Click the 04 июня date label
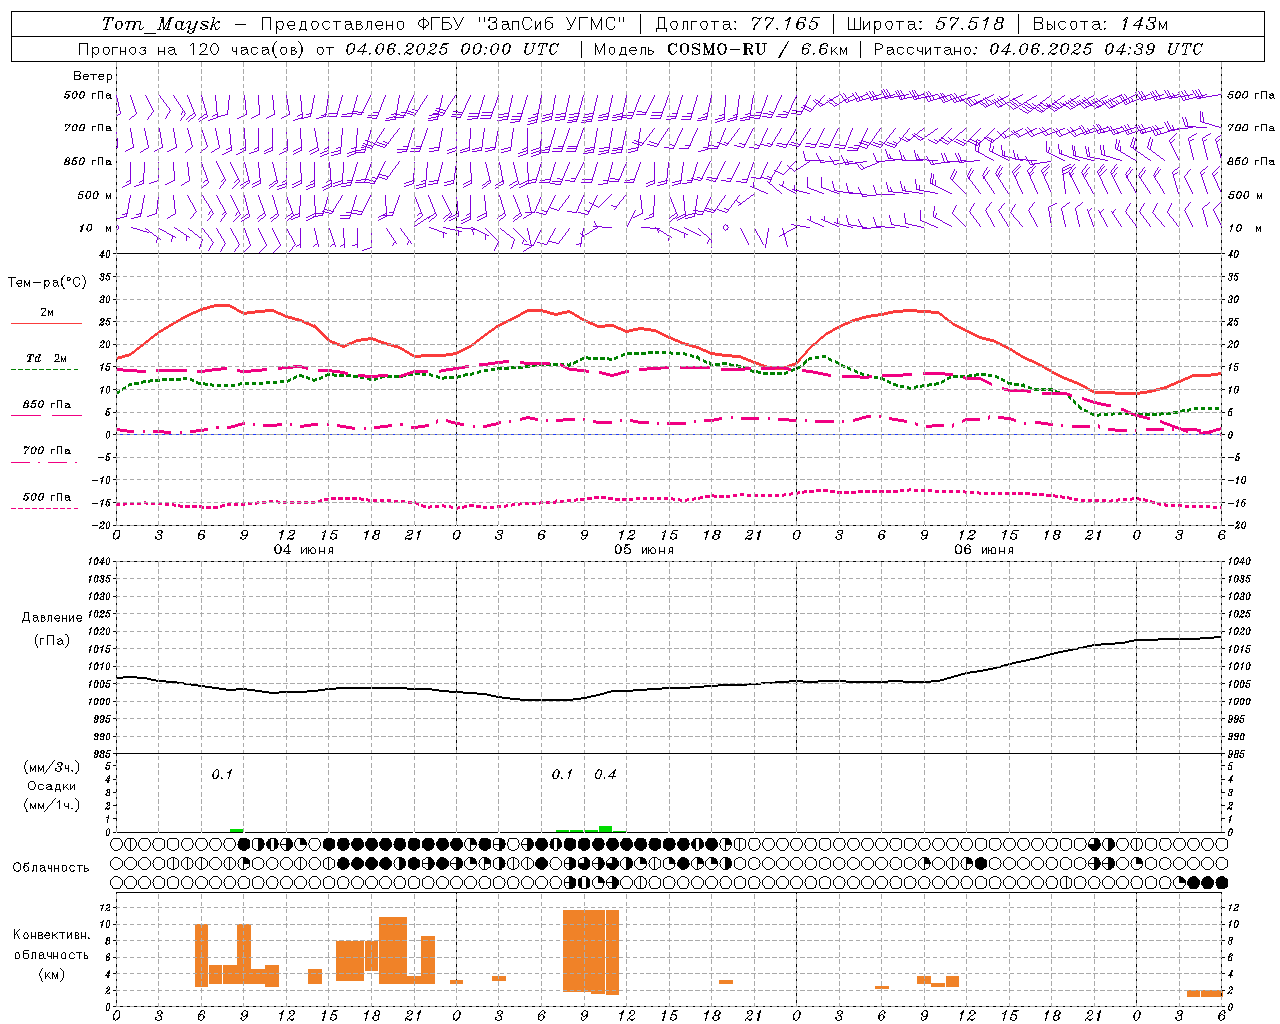1280x1024 pixels. click(x=303, y=550)
